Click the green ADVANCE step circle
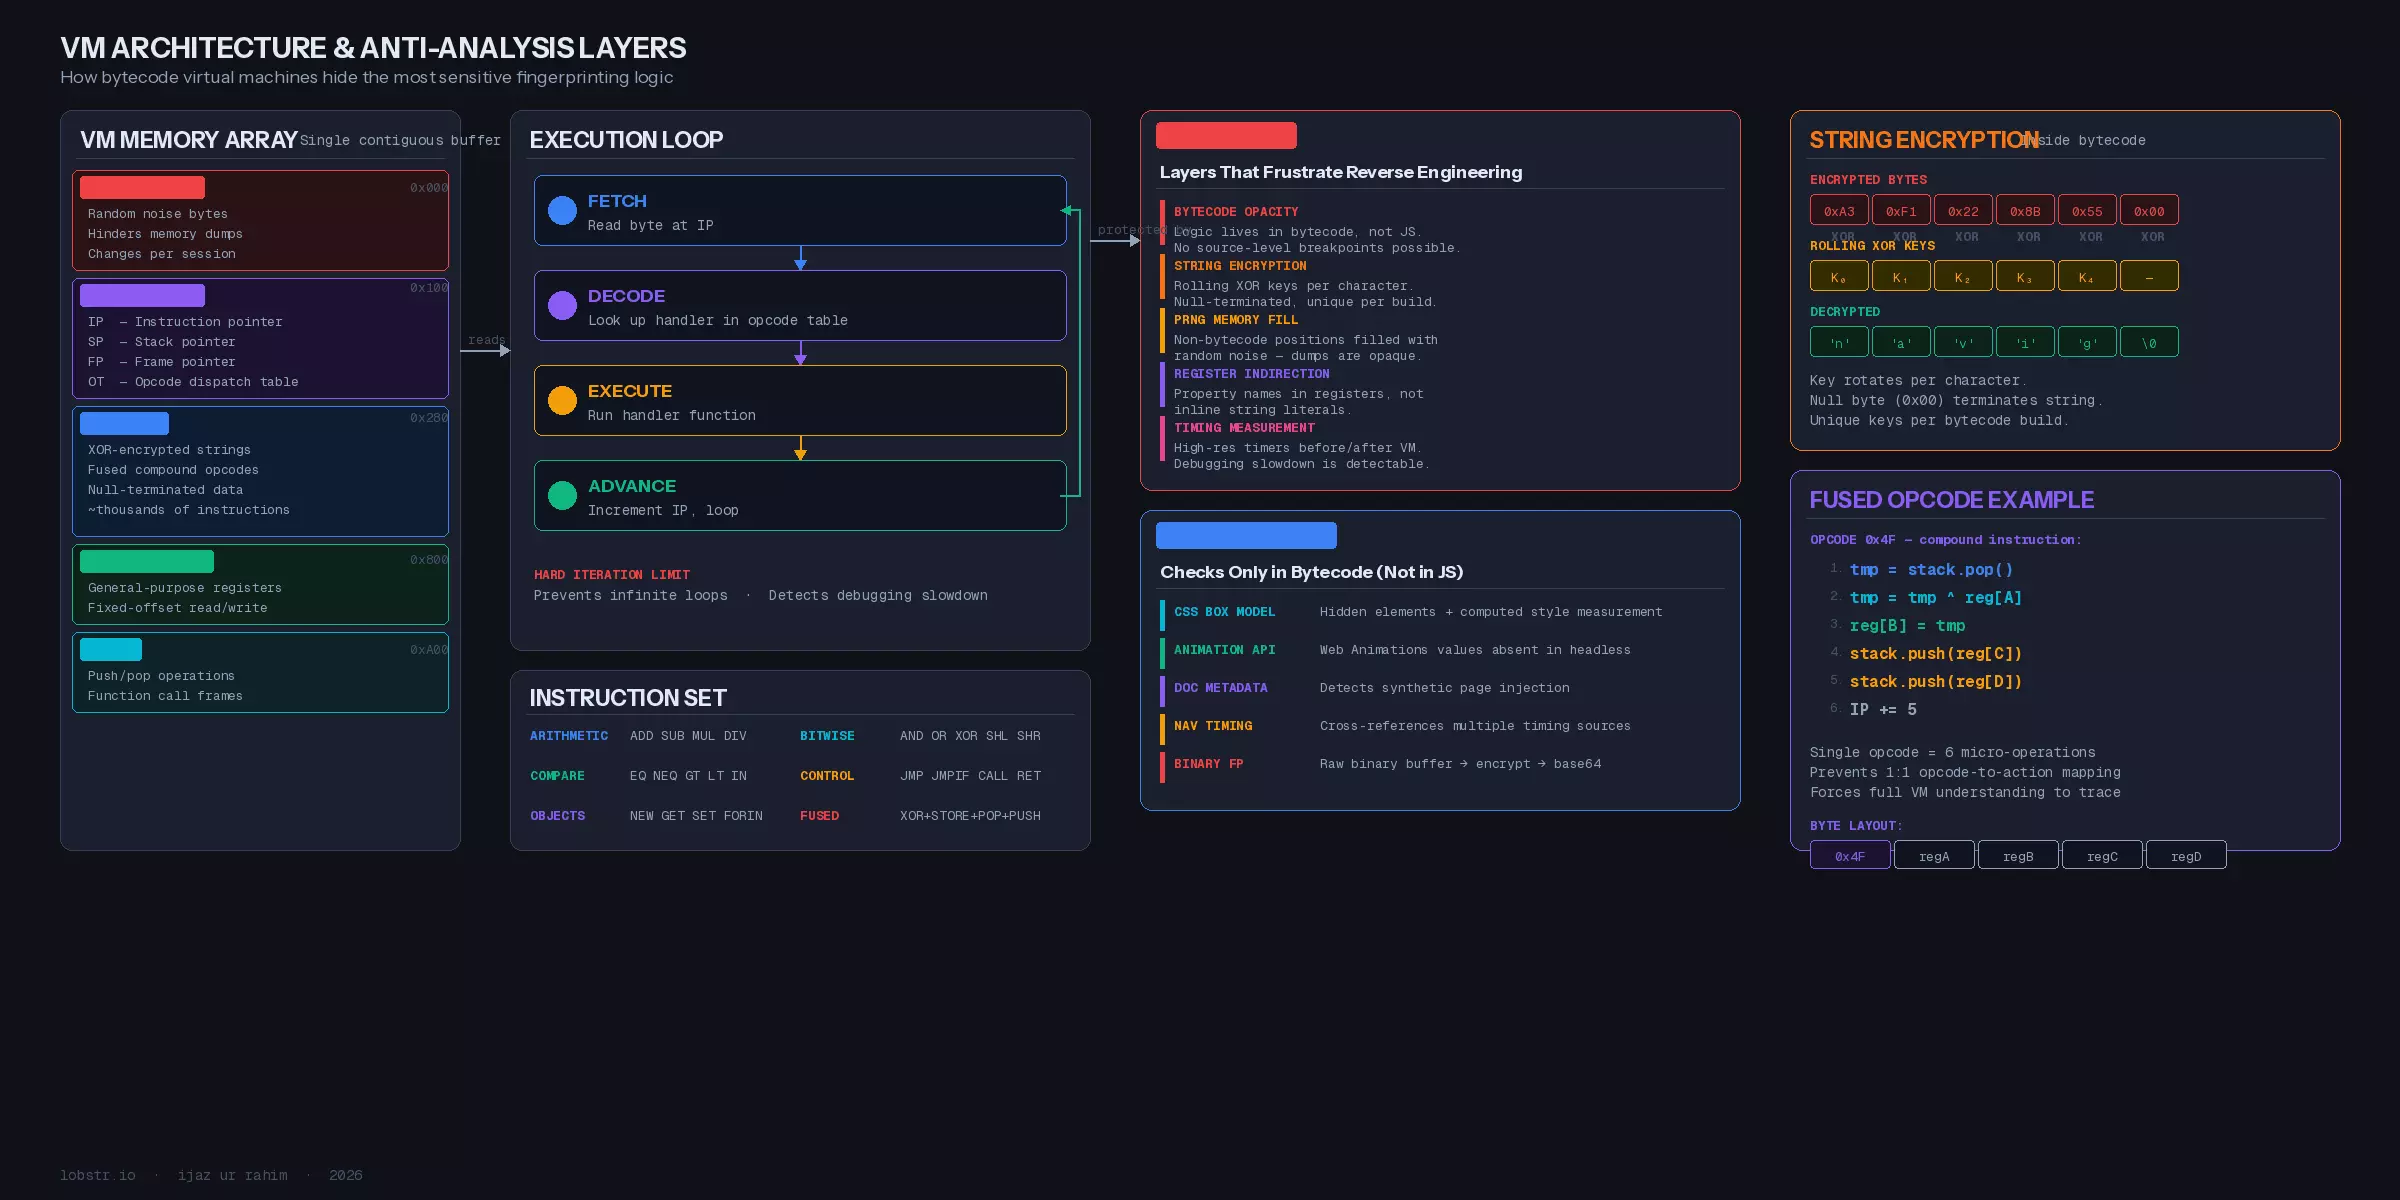This screenshot has width=2400, height=1200. click(x=562, y=495)
